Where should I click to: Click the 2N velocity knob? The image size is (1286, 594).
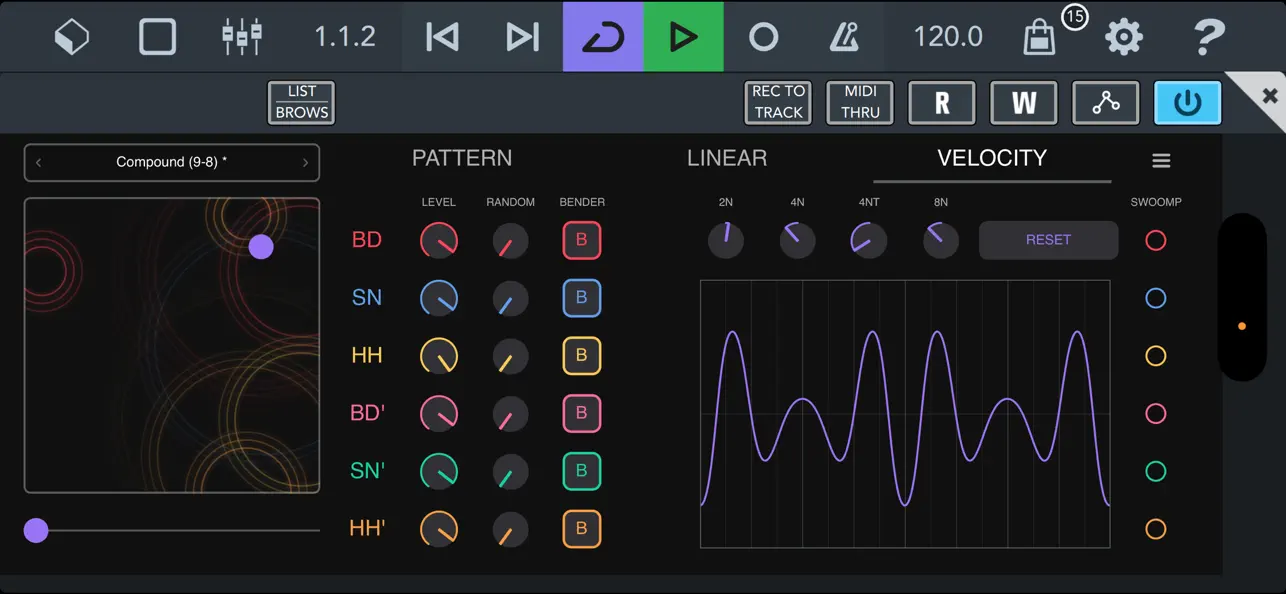tap(726, 240)
